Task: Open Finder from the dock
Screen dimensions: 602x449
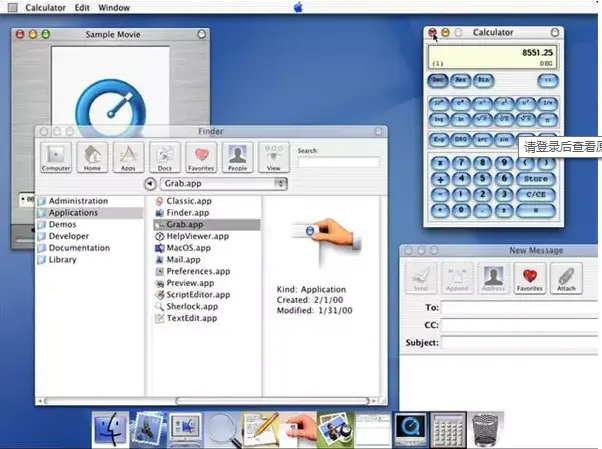Action: pyautogui.click(x=110, y=429)
